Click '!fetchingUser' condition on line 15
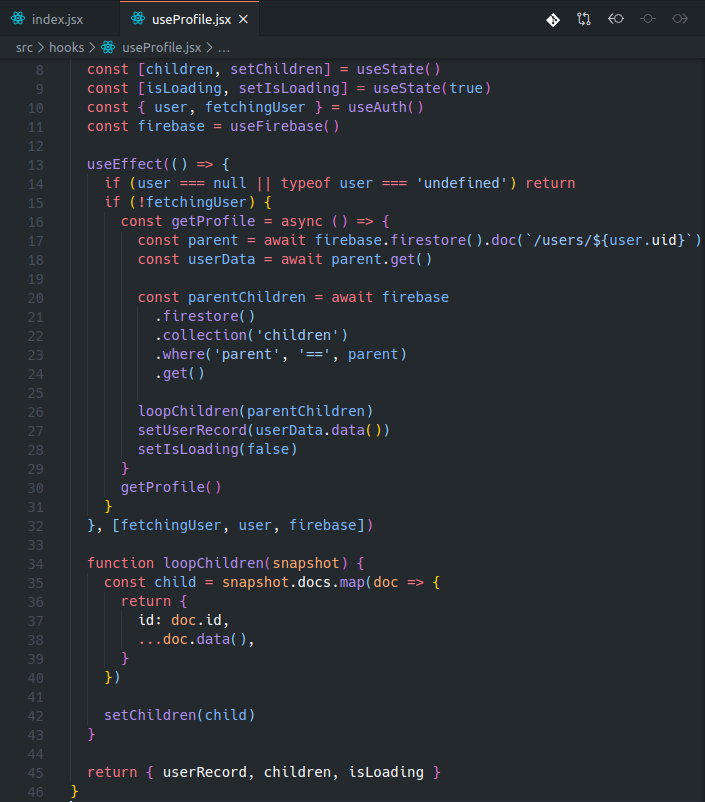Screen dimensions: 705x802 click(x=192, y=203)
